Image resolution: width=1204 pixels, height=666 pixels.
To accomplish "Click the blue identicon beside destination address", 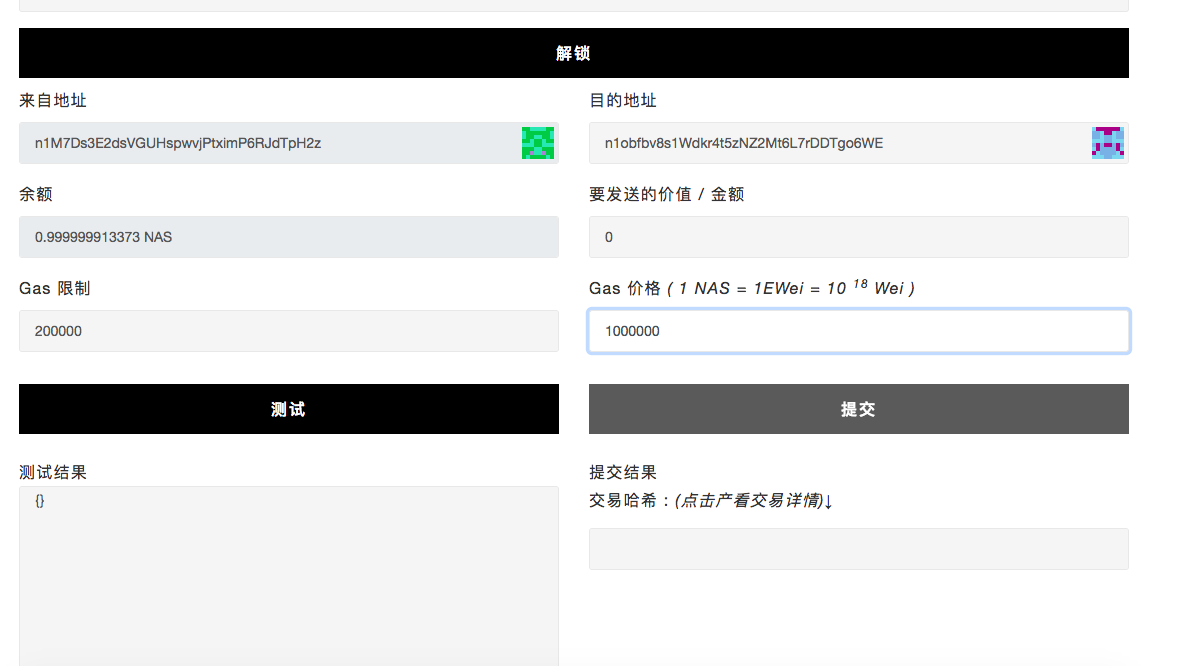I will click(1108, 143).
